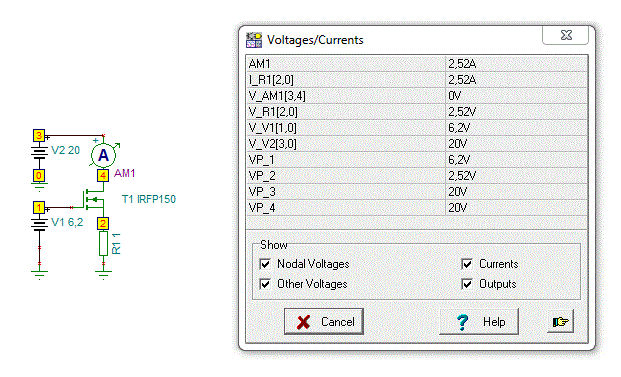The image size is (621, 377).
Task: Select the V2 20 battery symbol
Action: point(39,152)
